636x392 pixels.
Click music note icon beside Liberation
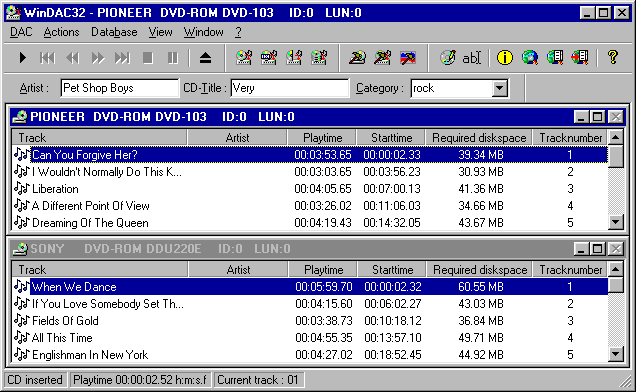(x=21, y=189)
